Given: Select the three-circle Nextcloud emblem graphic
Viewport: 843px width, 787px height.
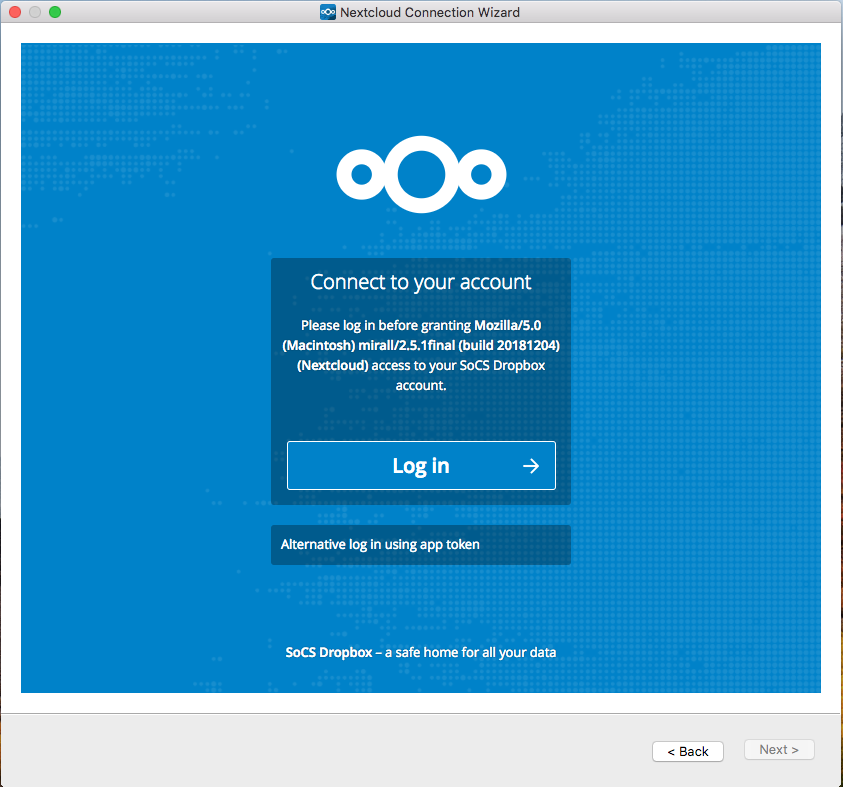Looking at the screenshot, I should [421, 172].
